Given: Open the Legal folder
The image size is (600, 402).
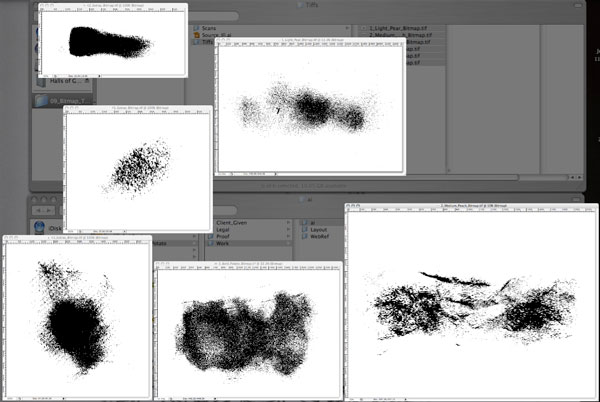Looking at the screenshot, I should (x=223, y=229).
